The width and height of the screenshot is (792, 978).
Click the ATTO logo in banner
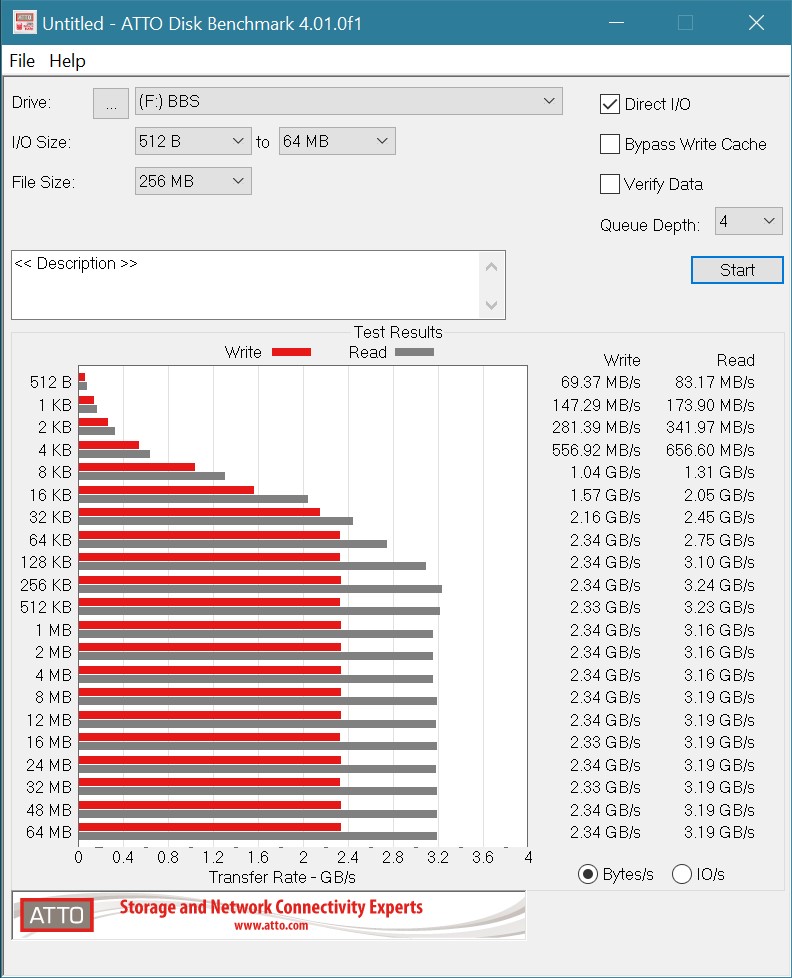click(57, 915)
